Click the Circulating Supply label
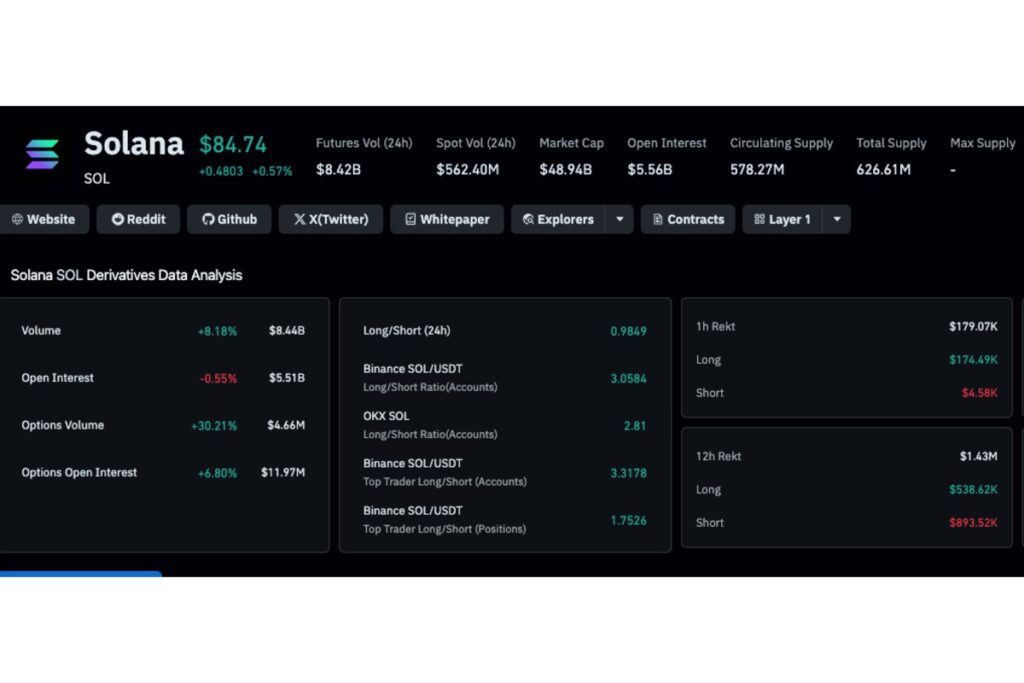This screenshot has height=683, width=1024. [781, 143]
